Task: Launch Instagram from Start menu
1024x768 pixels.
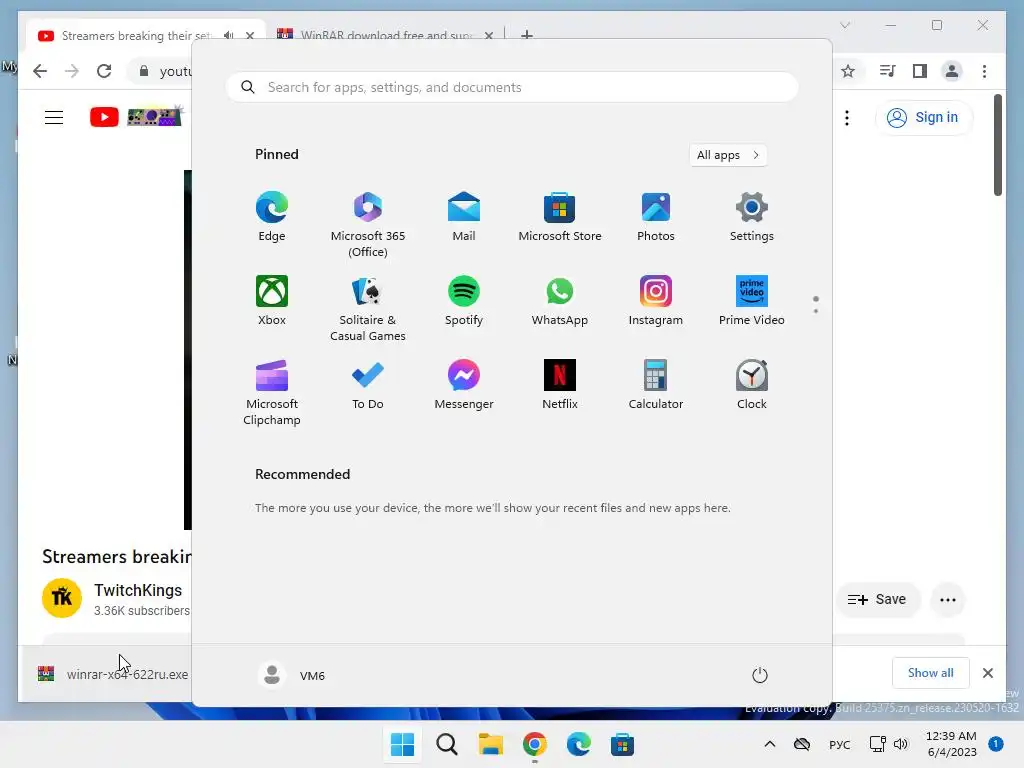Action: pos(656,301)
